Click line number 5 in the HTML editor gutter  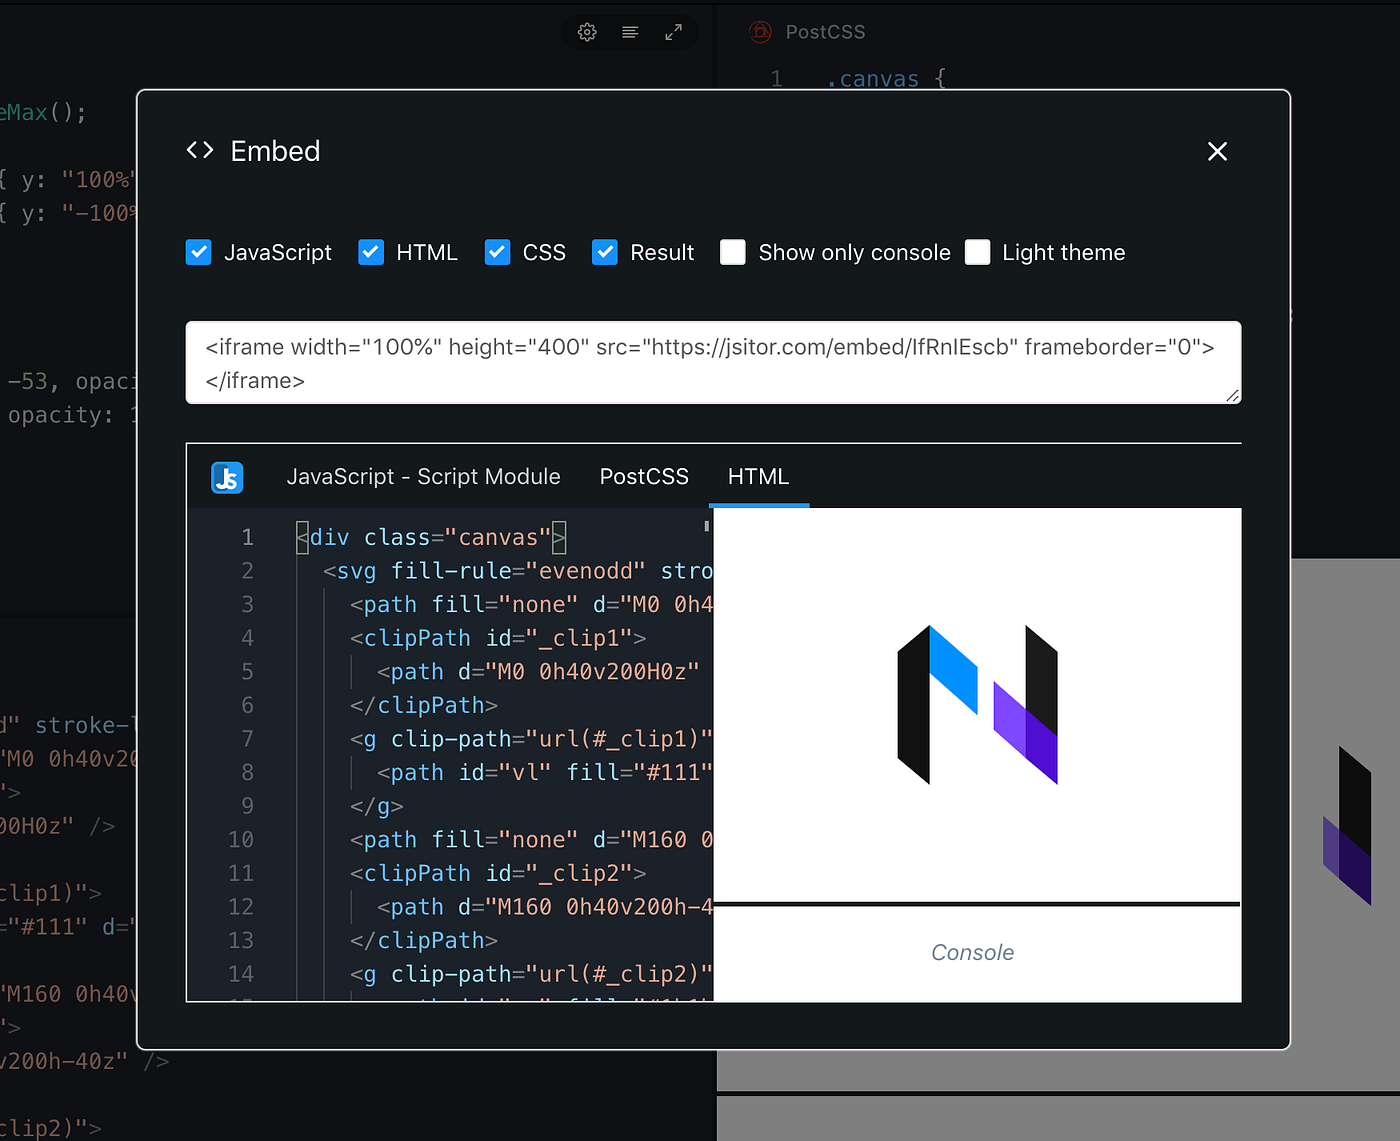(247, 671)
